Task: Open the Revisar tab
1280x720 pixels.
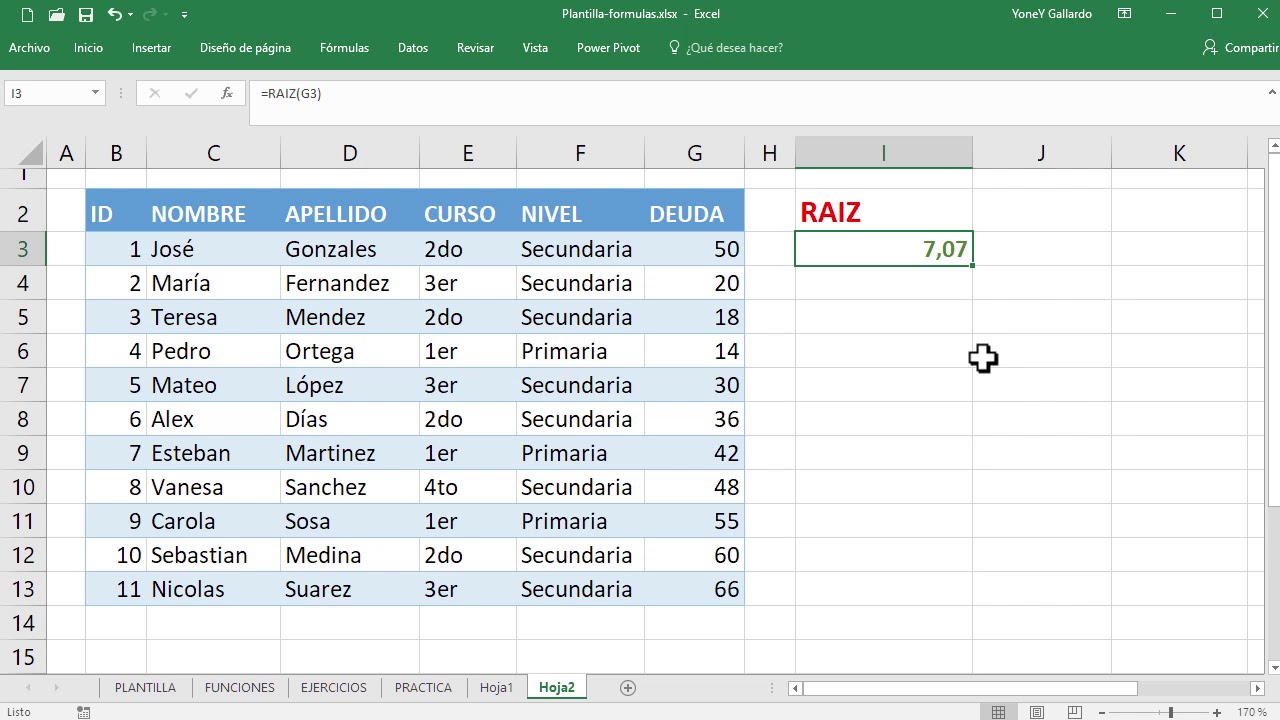Action: [475, 48]
